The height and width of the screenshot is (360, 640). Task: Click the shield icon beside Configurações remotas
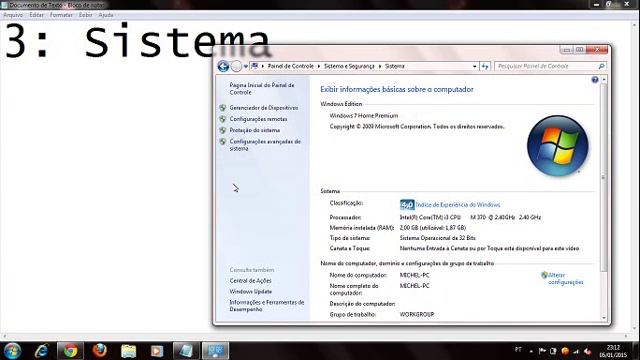pos(222,119)
